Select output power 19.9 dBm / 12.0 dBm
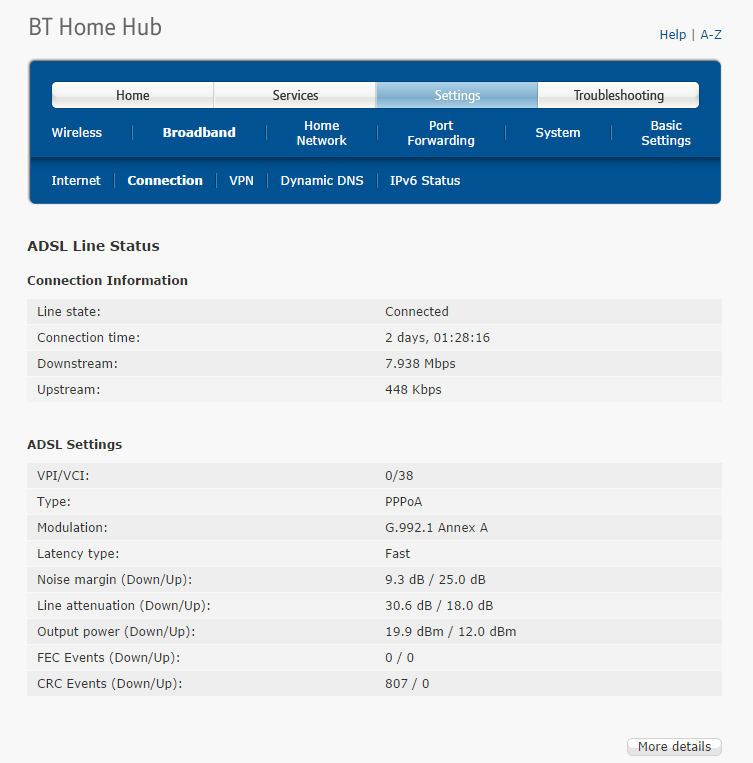 point(451,632)
